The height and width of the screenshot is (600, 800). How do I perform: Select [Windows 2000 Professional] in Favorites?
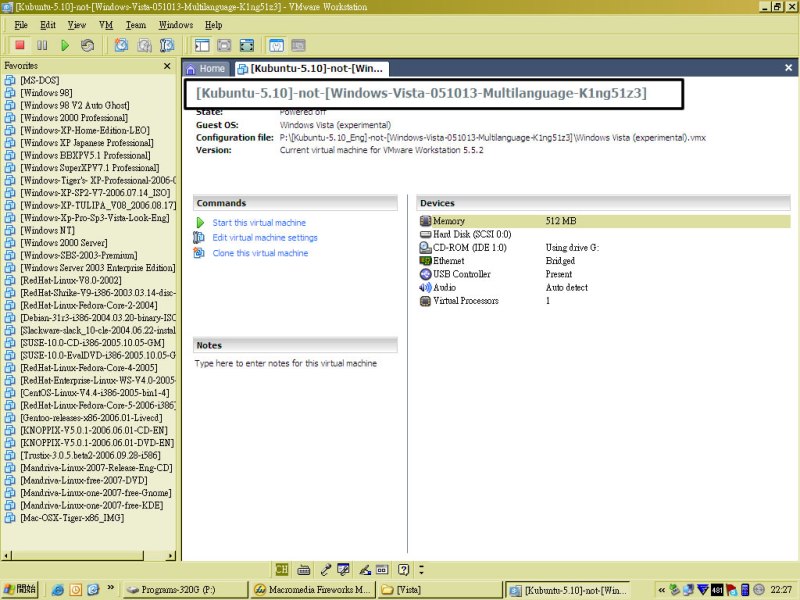pyautogui.click(x=74, y=117)
